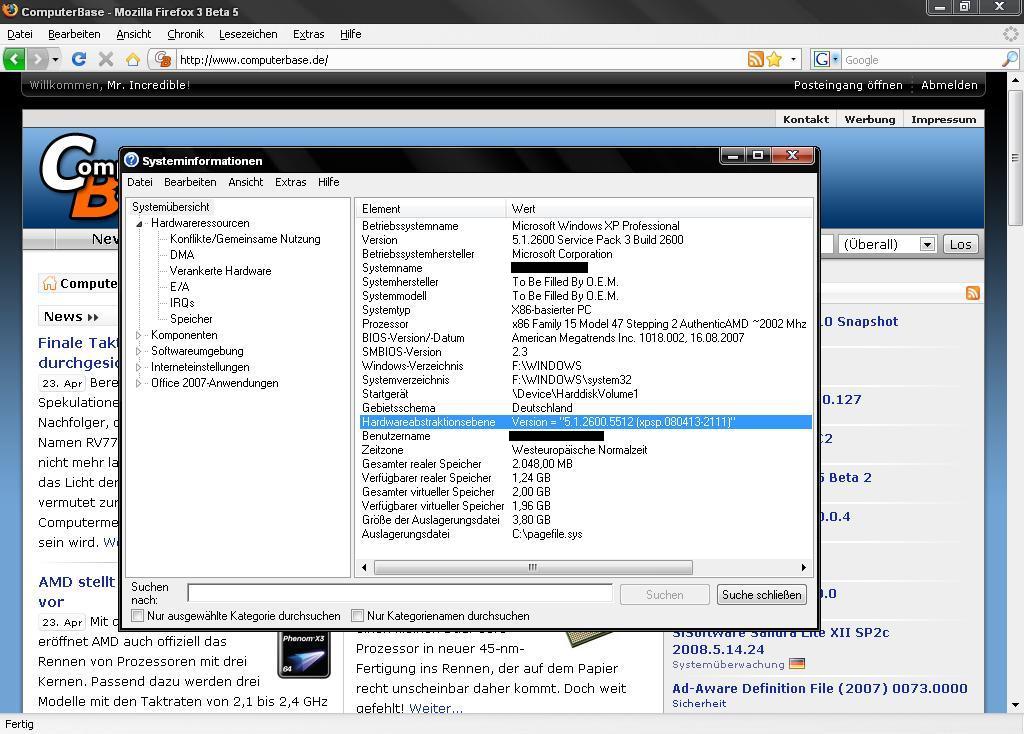Open the back/forward history dropdown arrow
The height and width of the screenshot is (734, 1024).
pyautogui.click(x=56, y=59)
